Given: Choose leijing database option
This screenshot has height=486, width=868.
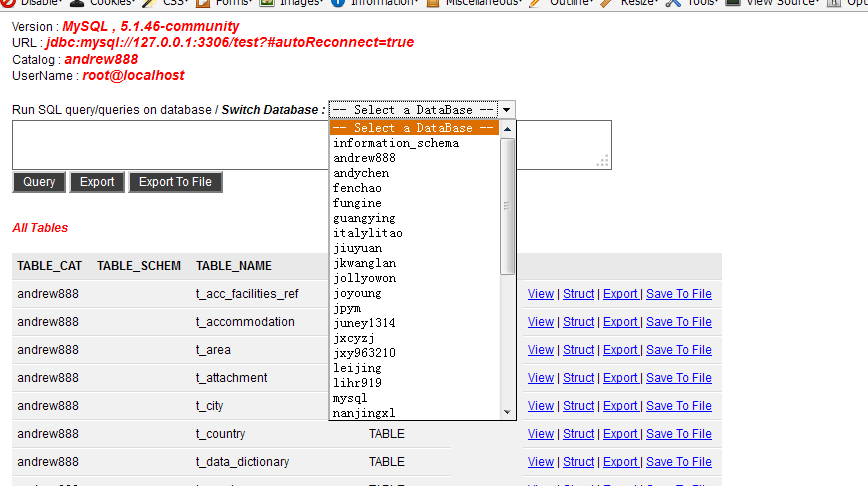Looking at the screenshot, I should (x=414, y=368).
